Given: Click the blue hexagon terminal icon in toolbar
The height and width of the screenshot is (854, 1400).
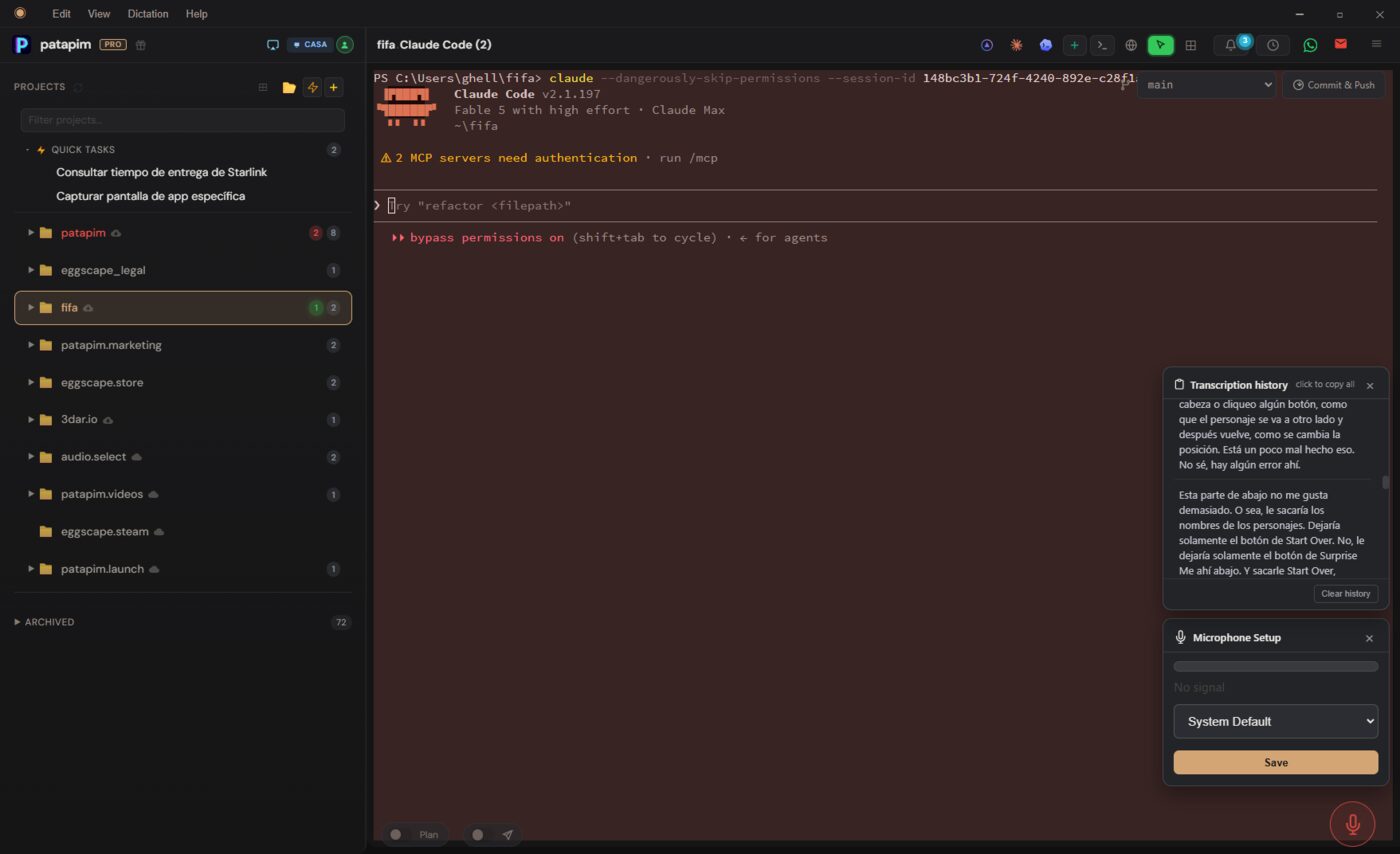Looking at the screenshot, I should click(x=1045, y=45).
